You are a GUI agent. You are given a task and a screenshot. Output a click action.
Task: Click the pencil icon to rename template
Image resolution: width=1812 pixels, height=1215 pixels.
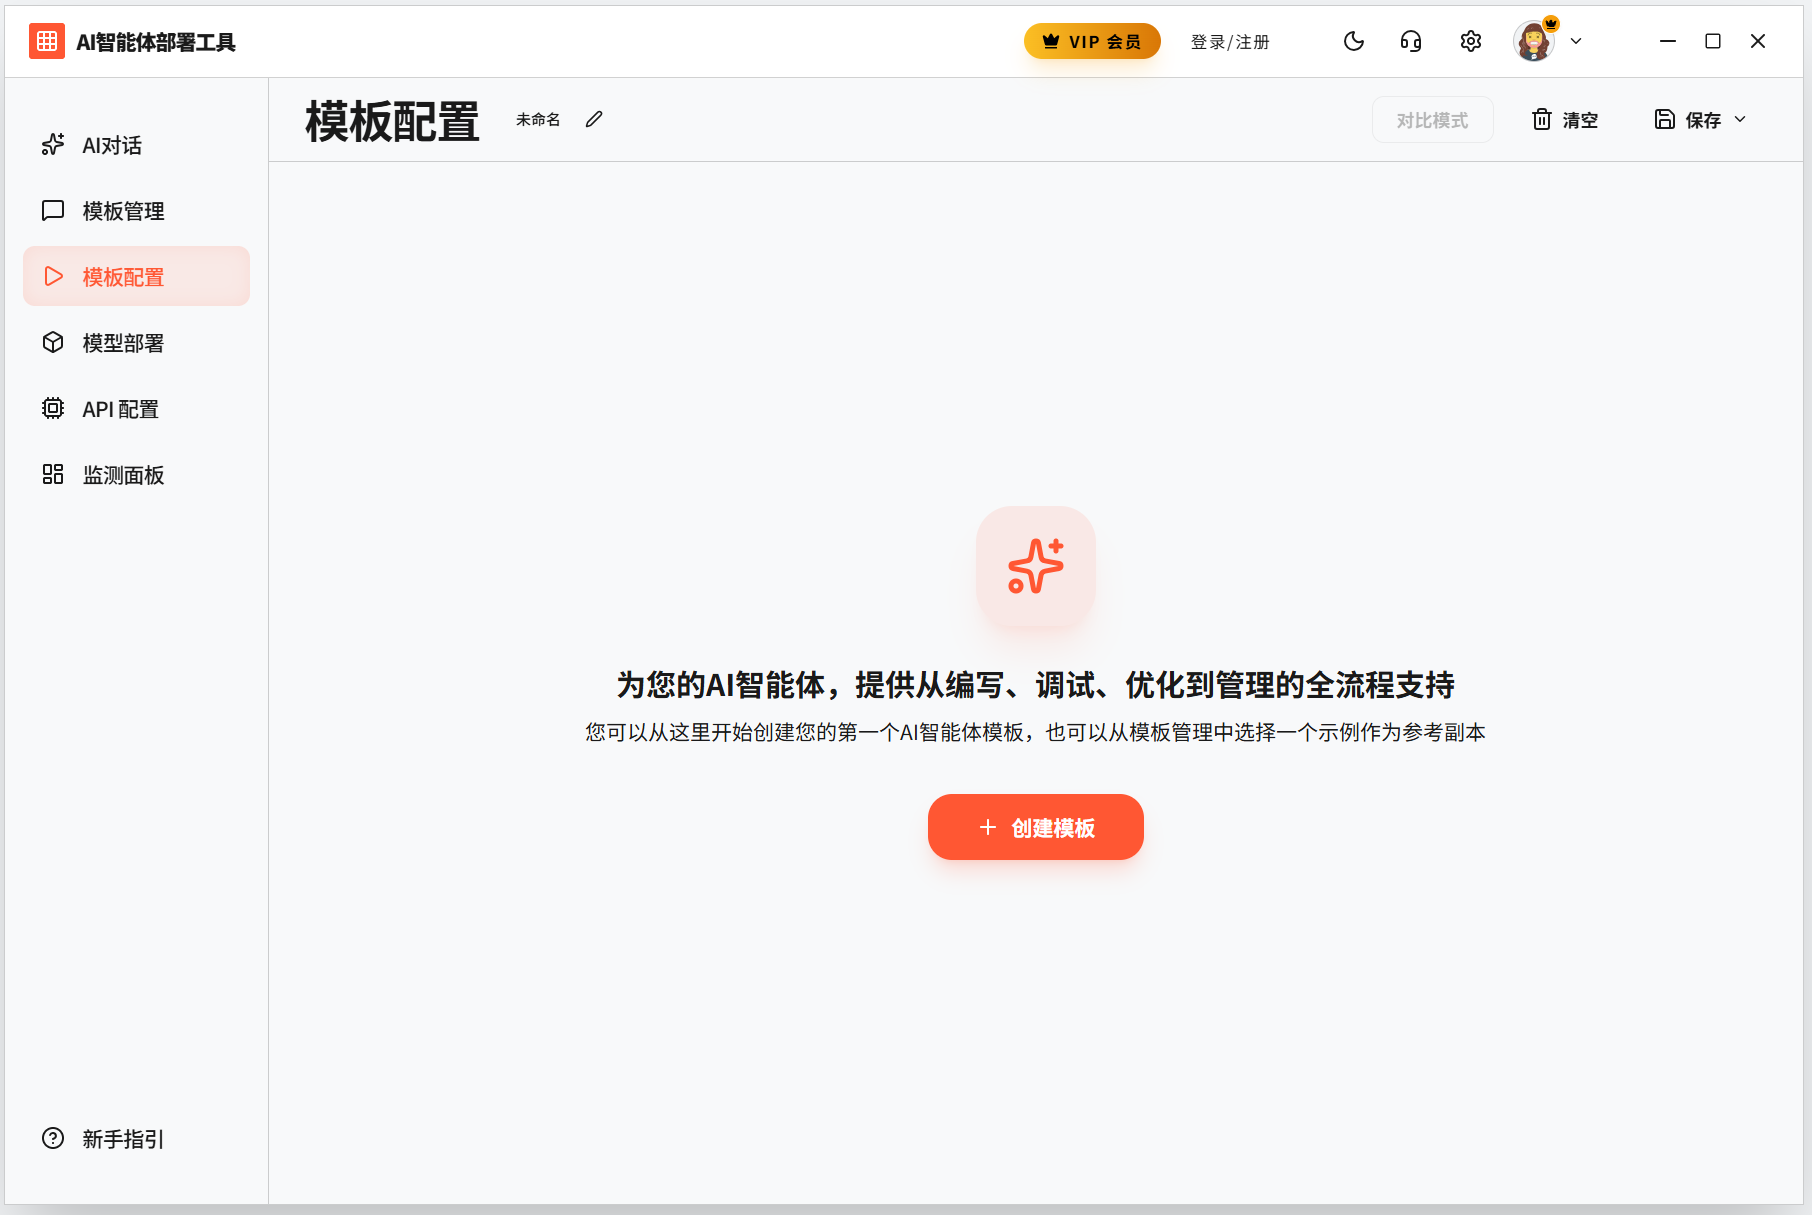pyautogui.click(x=594, y=119)
